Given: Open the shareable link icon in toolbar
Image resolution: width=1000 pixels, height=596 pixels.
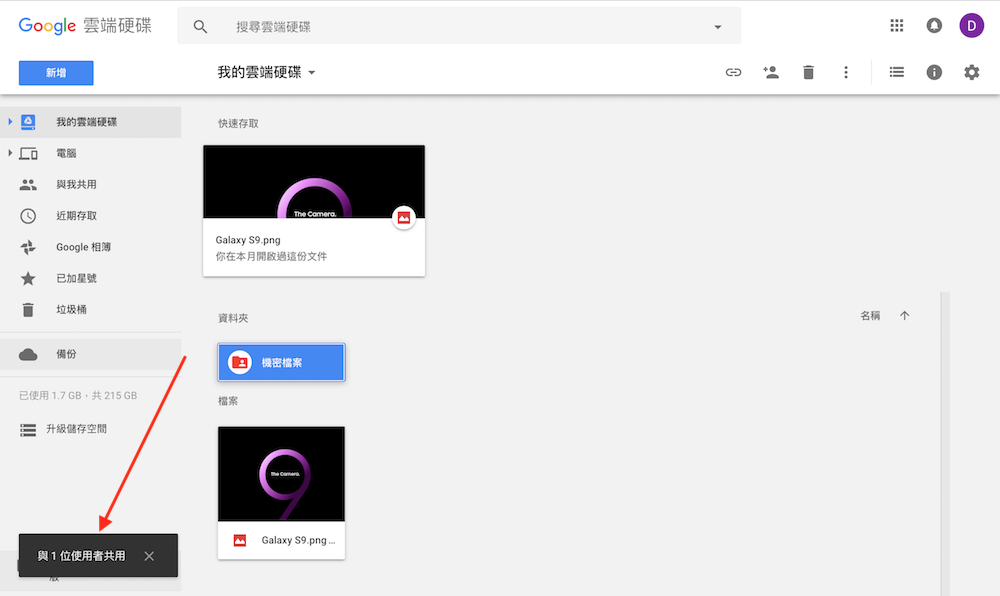Looking at the screenshot, I should tap(733, 72).
